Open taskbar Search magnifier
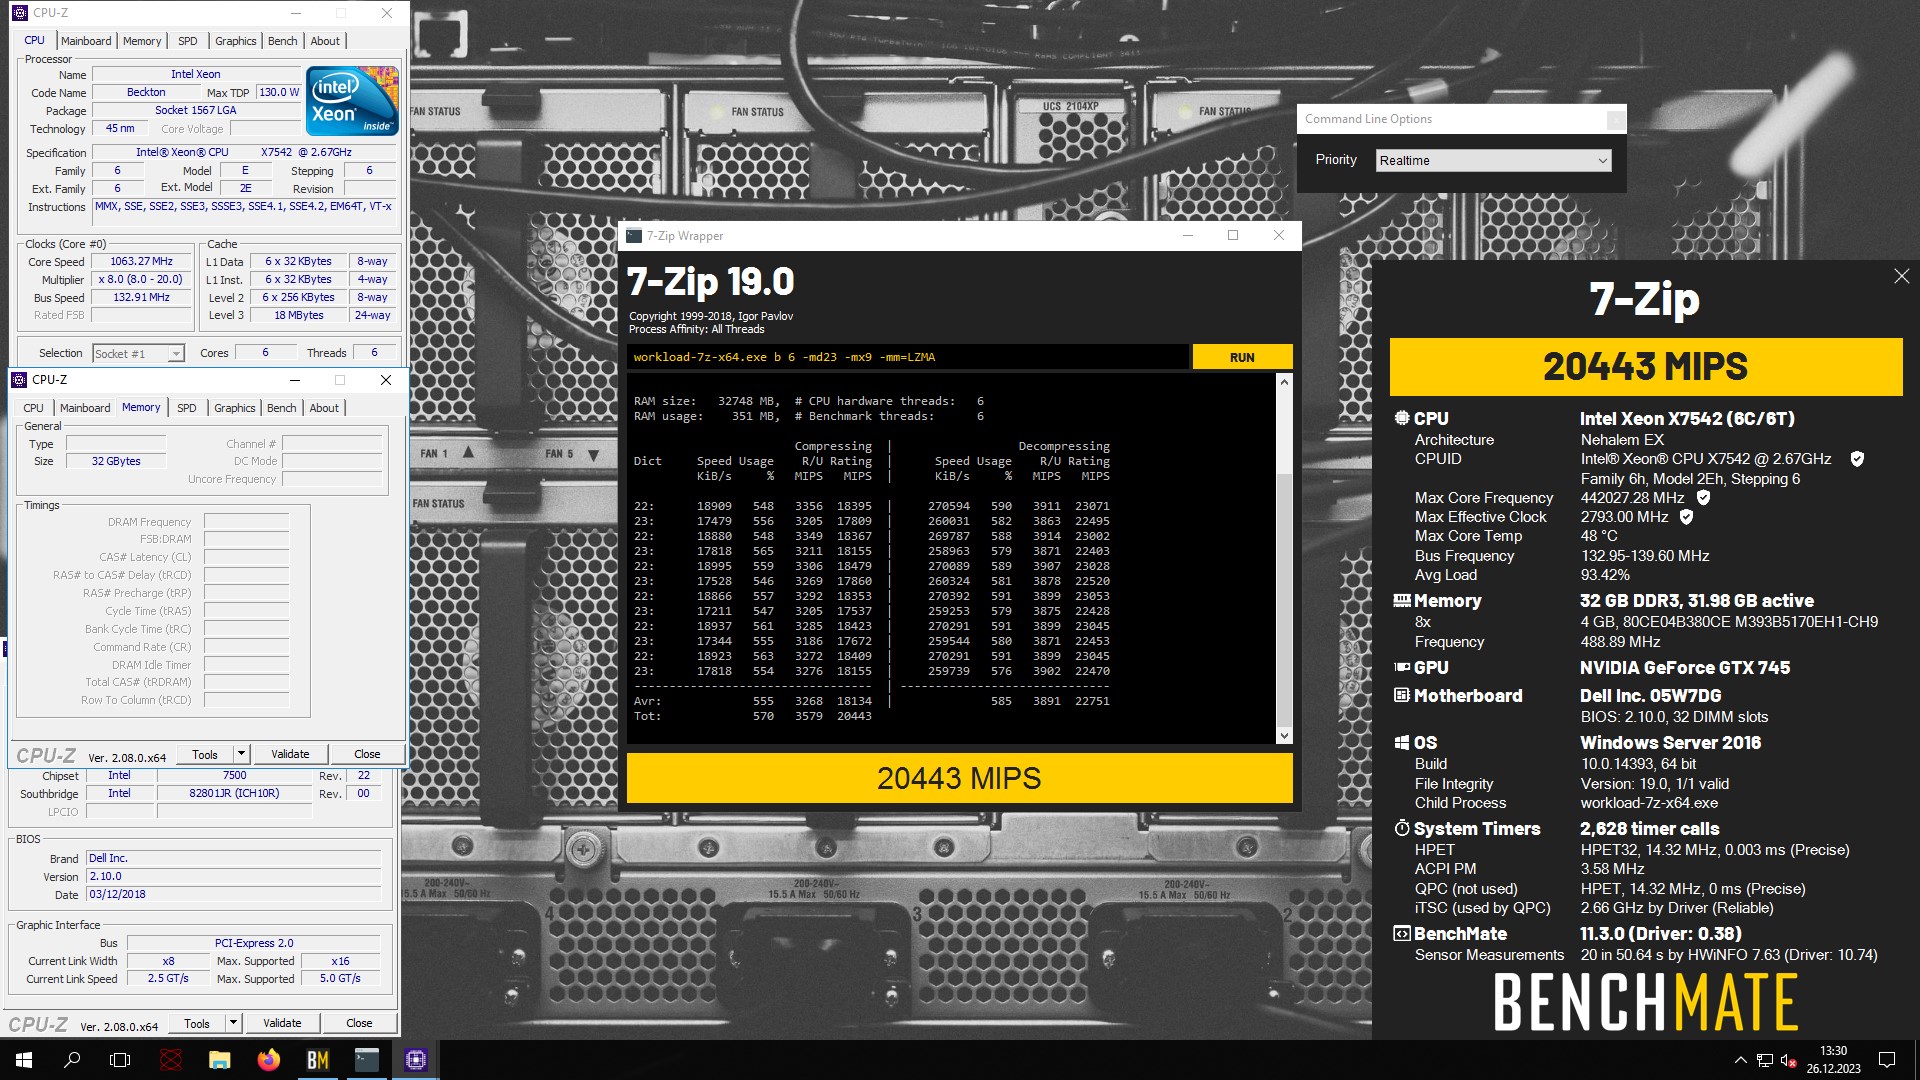 tap(72, 1060)
